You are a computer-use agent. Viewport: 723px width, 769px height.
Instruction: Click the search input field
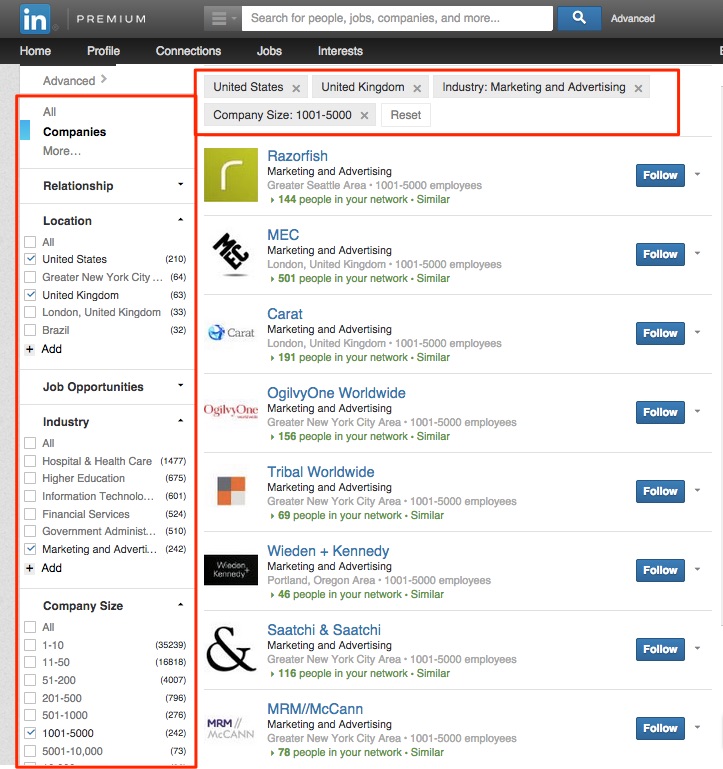[397, 18]
